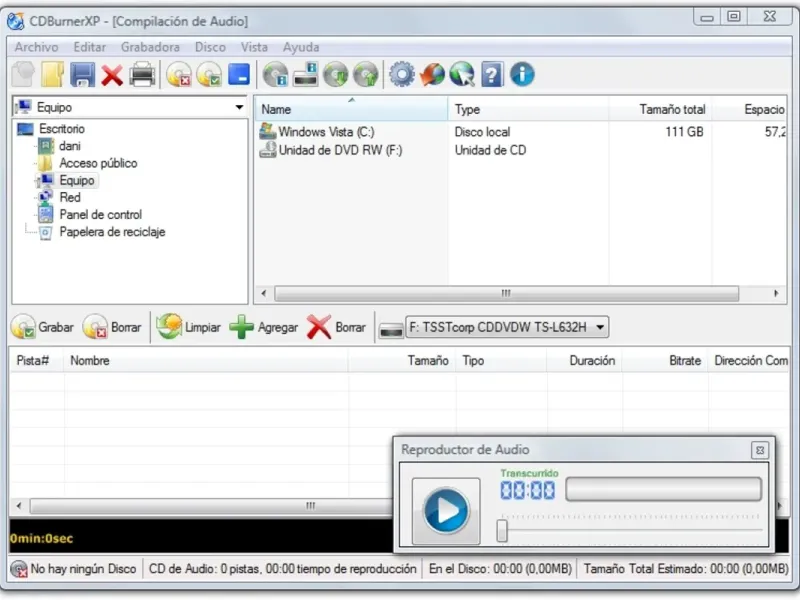Sort by Tamaño total column header
This screenshot has width=800, height=600.
coord(660,109)
